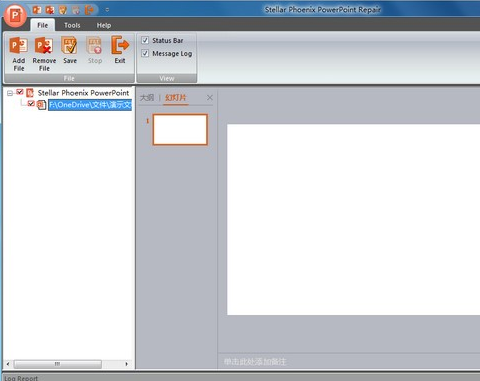Click the quick access Exit icon
The image size is (480, 381).
point(89,10)
